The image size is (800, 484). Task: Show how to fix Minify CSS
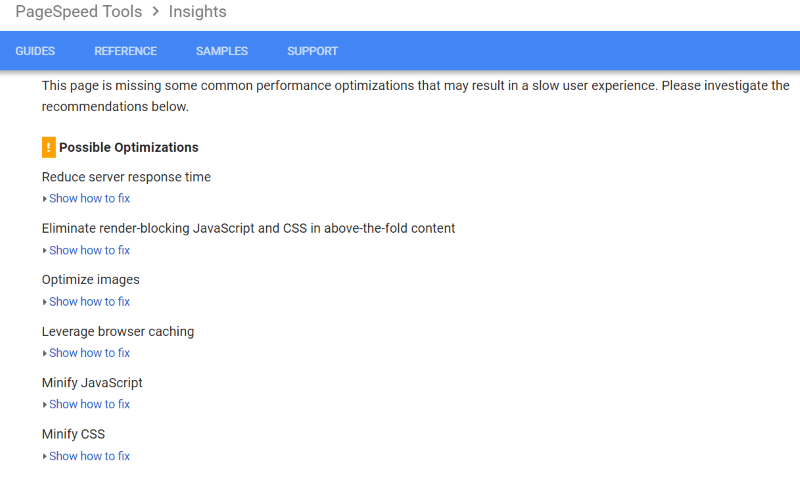click(89, 456)
